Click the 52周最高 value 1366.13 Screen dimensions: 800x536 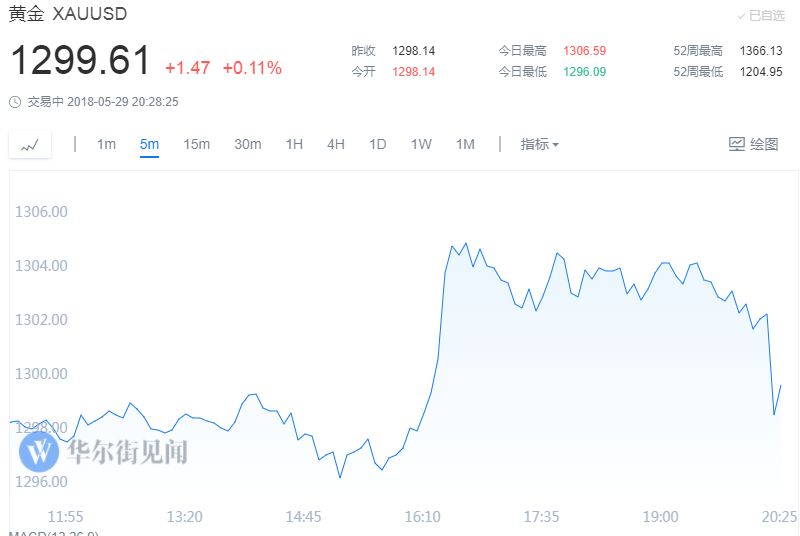[x=760, y=50]
